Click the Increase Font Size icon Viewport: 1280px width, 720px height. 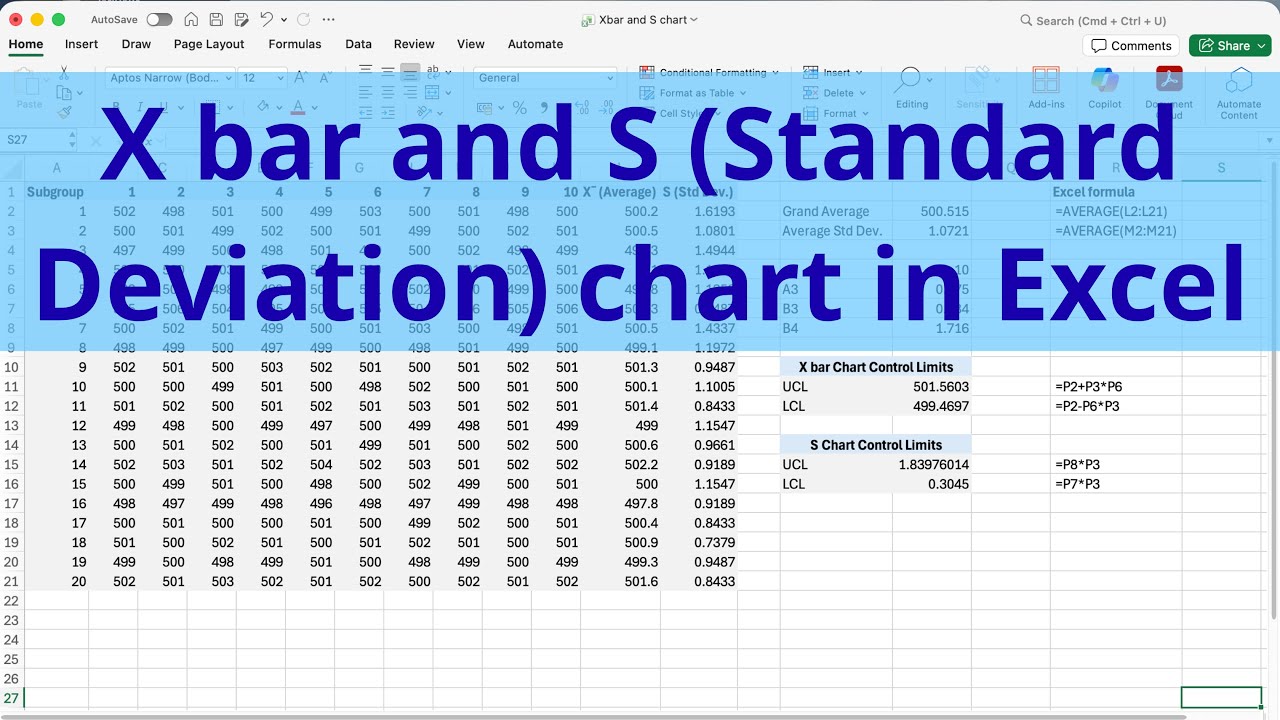click(x=301, y=78)
